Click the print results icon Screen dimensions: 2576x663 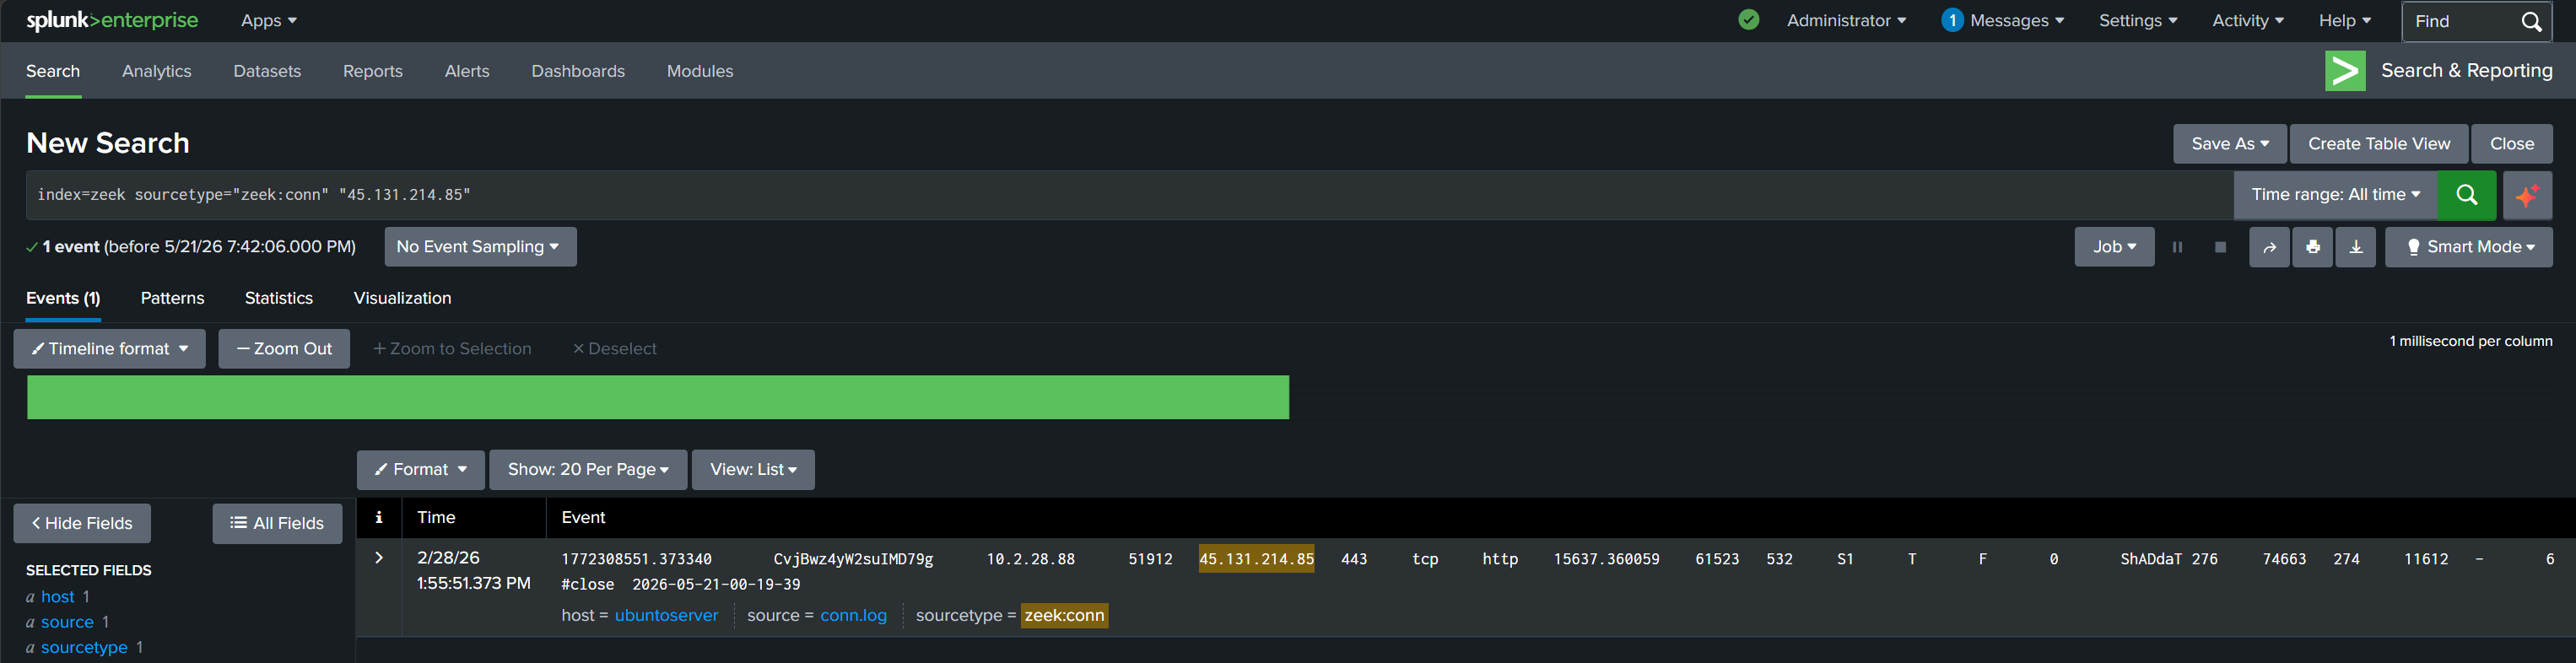[x=2312, y=247]
